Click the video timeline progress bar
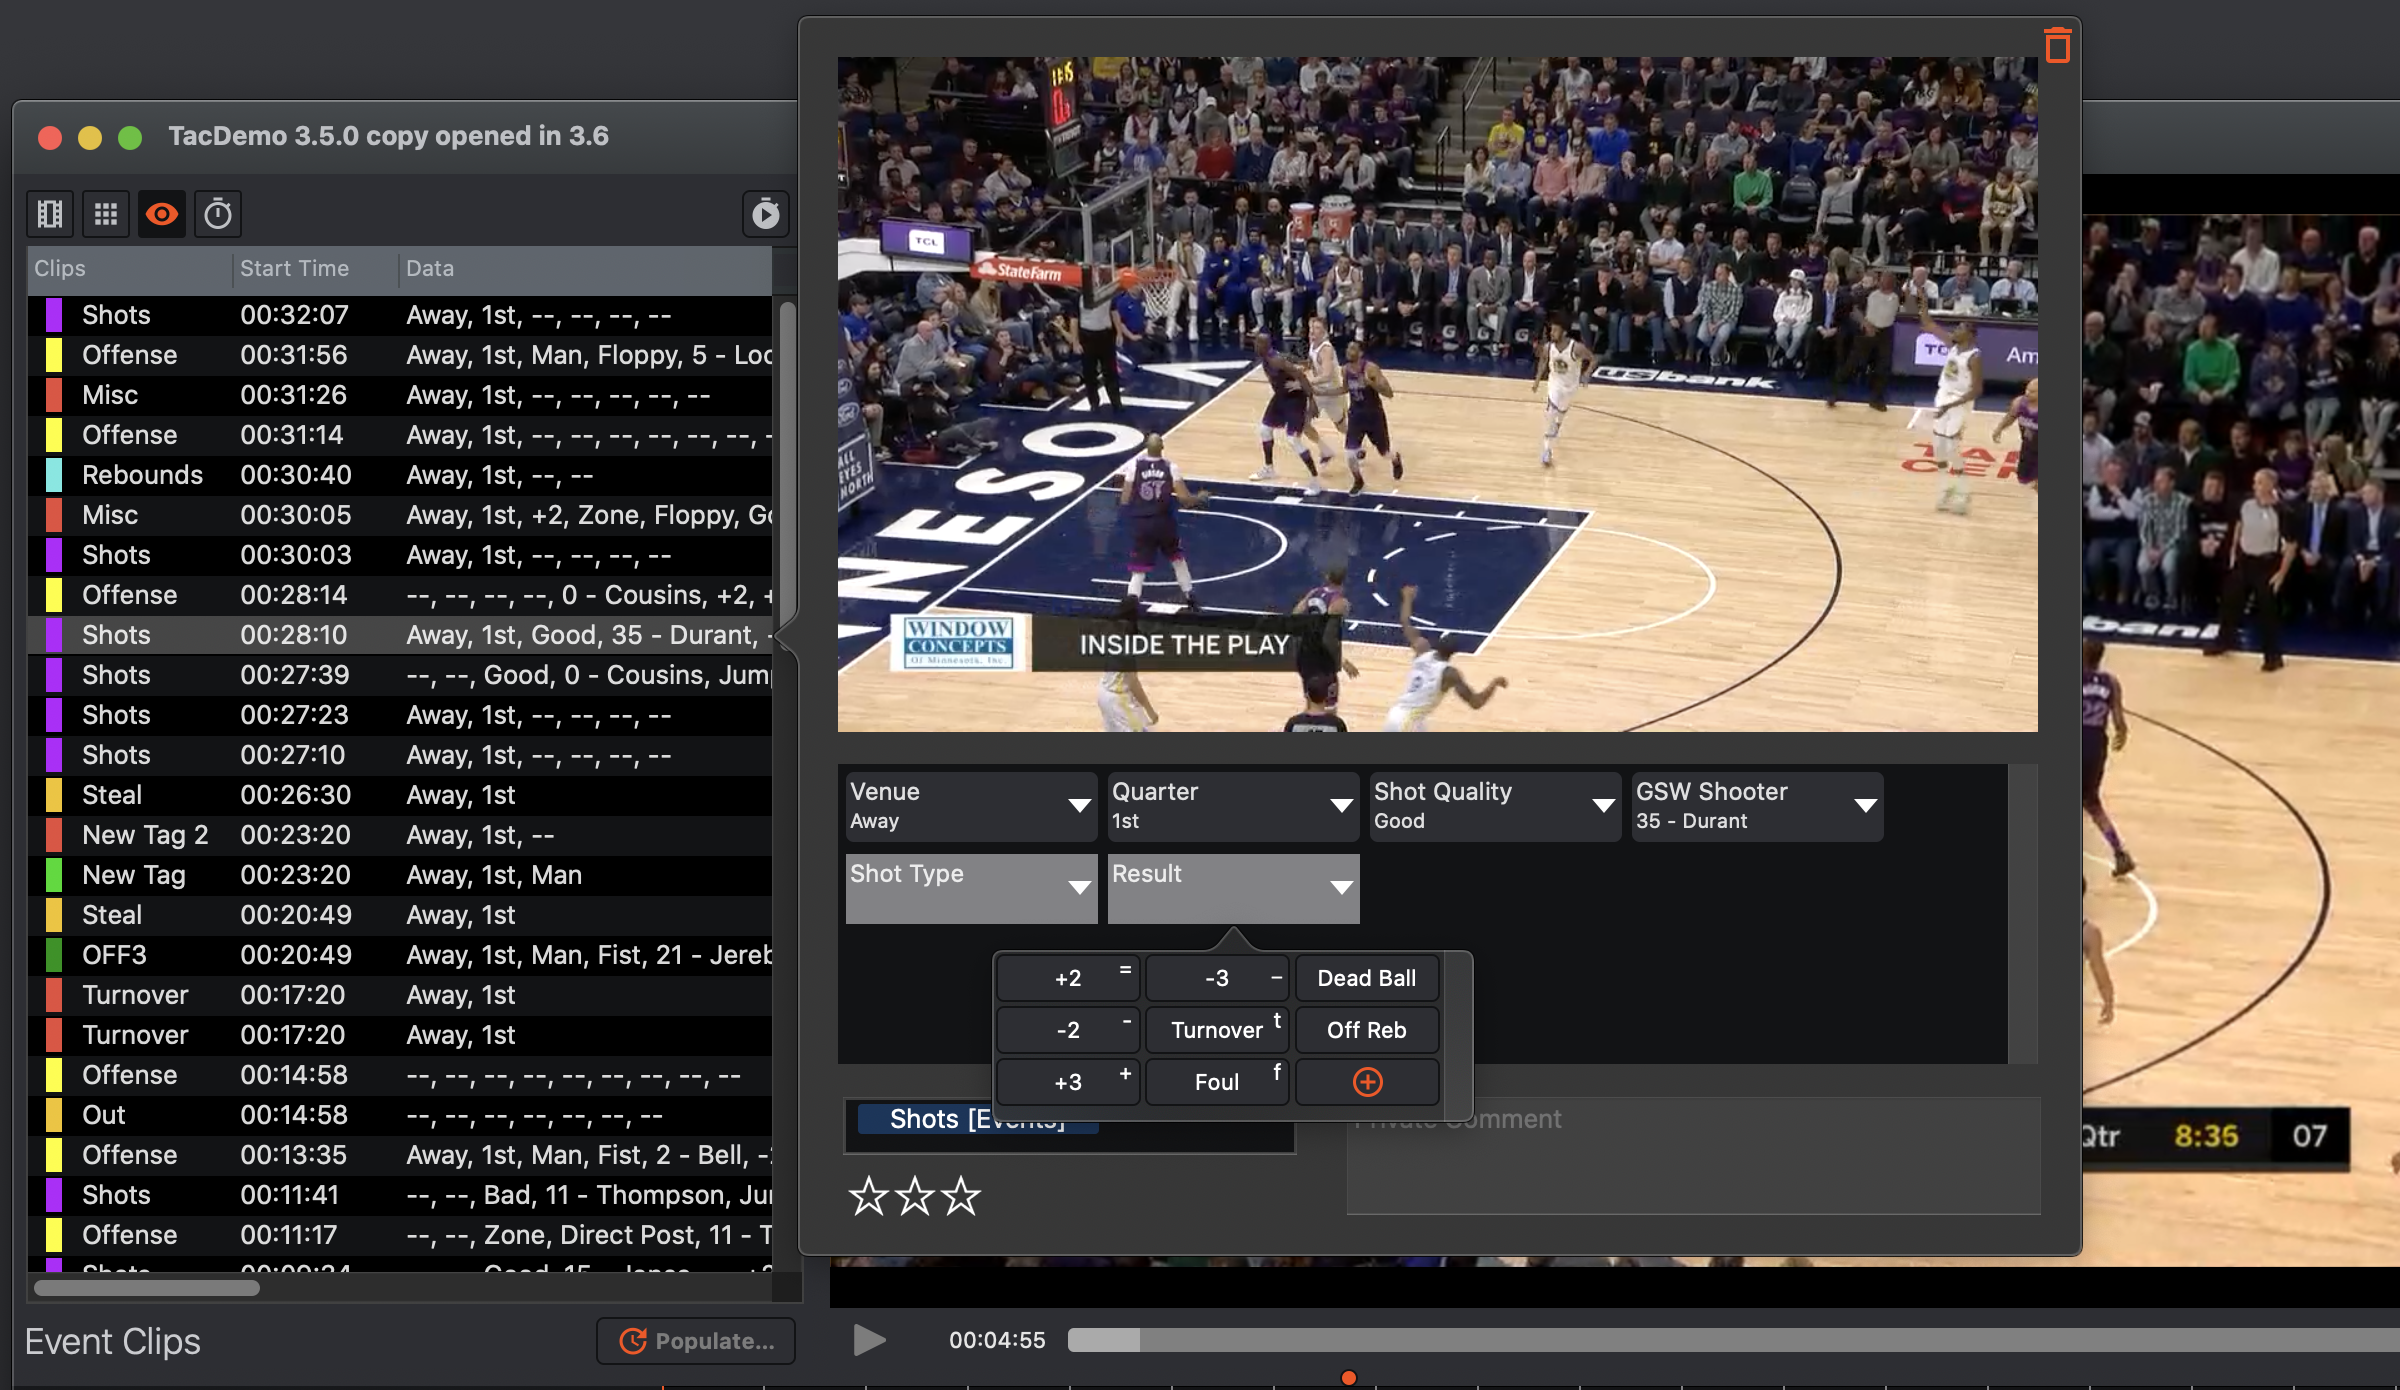 1733,1340
